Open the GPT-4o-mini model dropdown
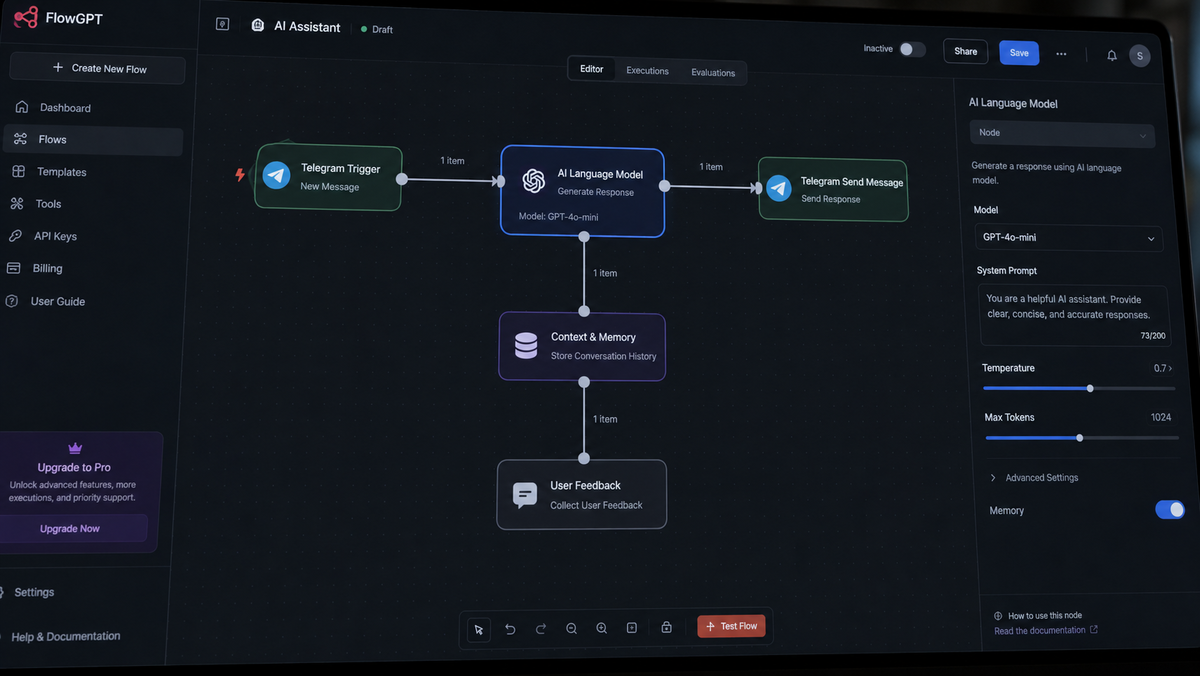The width and height of the screenshot is (1200, 676). (1069, 238)
